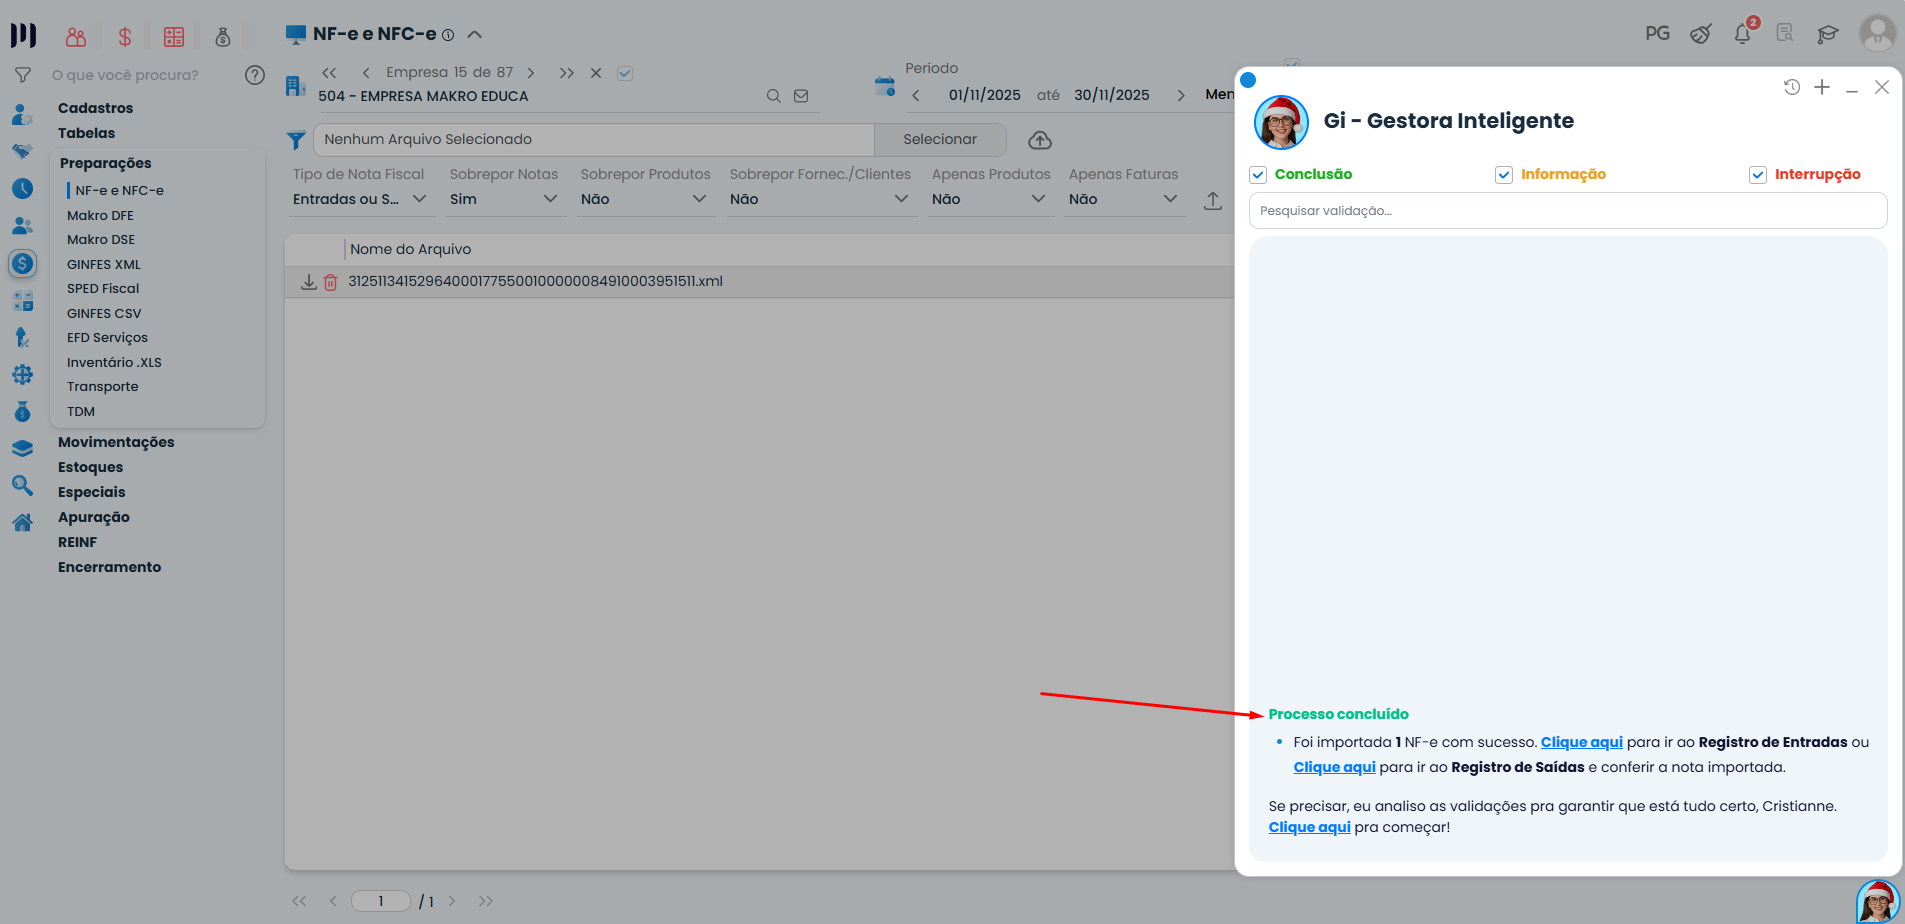Toggle the Informação checkbox
This screenshot has width=1905, height=924.
(1504, 175)
